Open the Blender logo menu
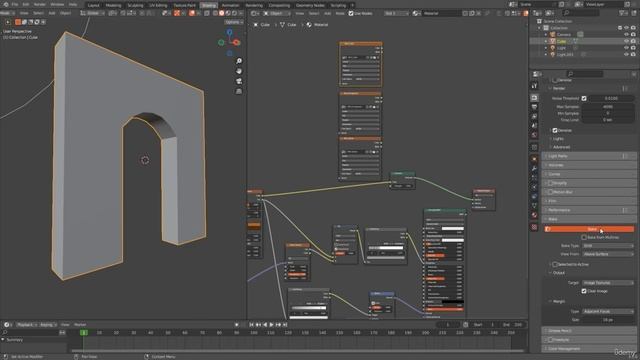 pos(6,4)
